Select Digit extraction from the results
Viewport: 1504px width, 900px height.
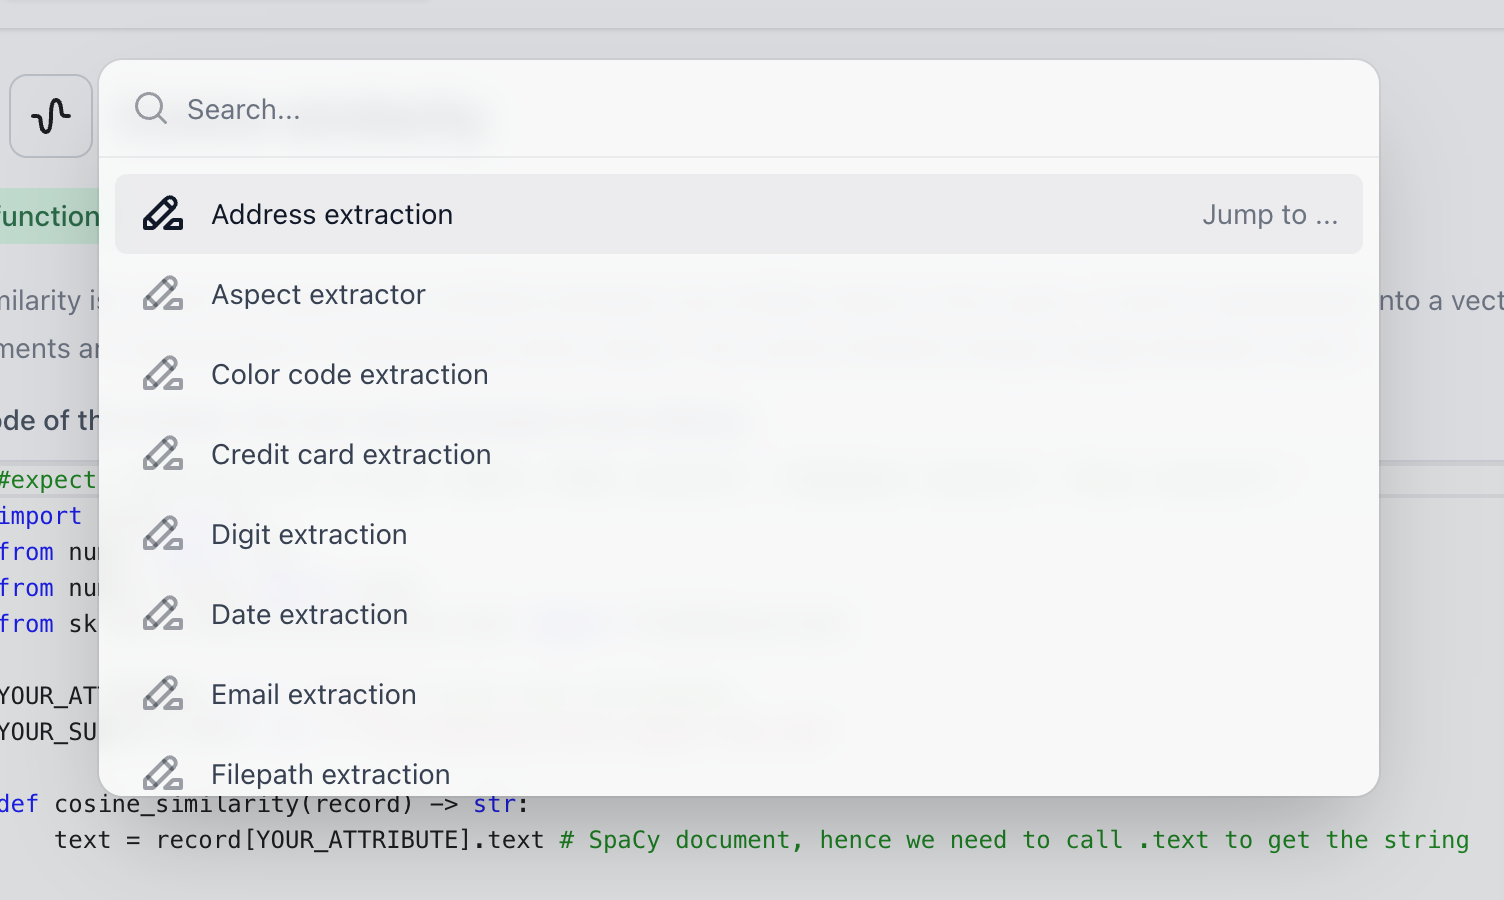(308, 534)
